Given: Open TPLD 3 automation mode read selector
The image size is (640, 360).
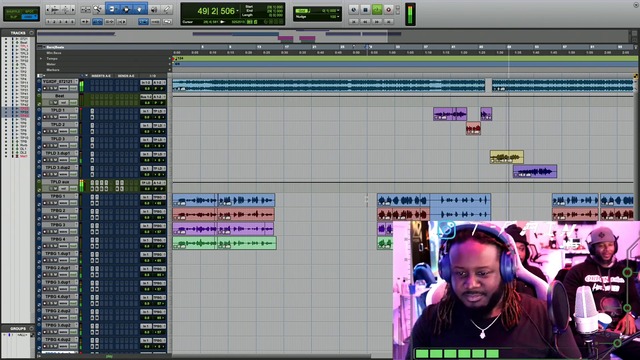Looking at the screenshot, I should click(x=73, y=145).
